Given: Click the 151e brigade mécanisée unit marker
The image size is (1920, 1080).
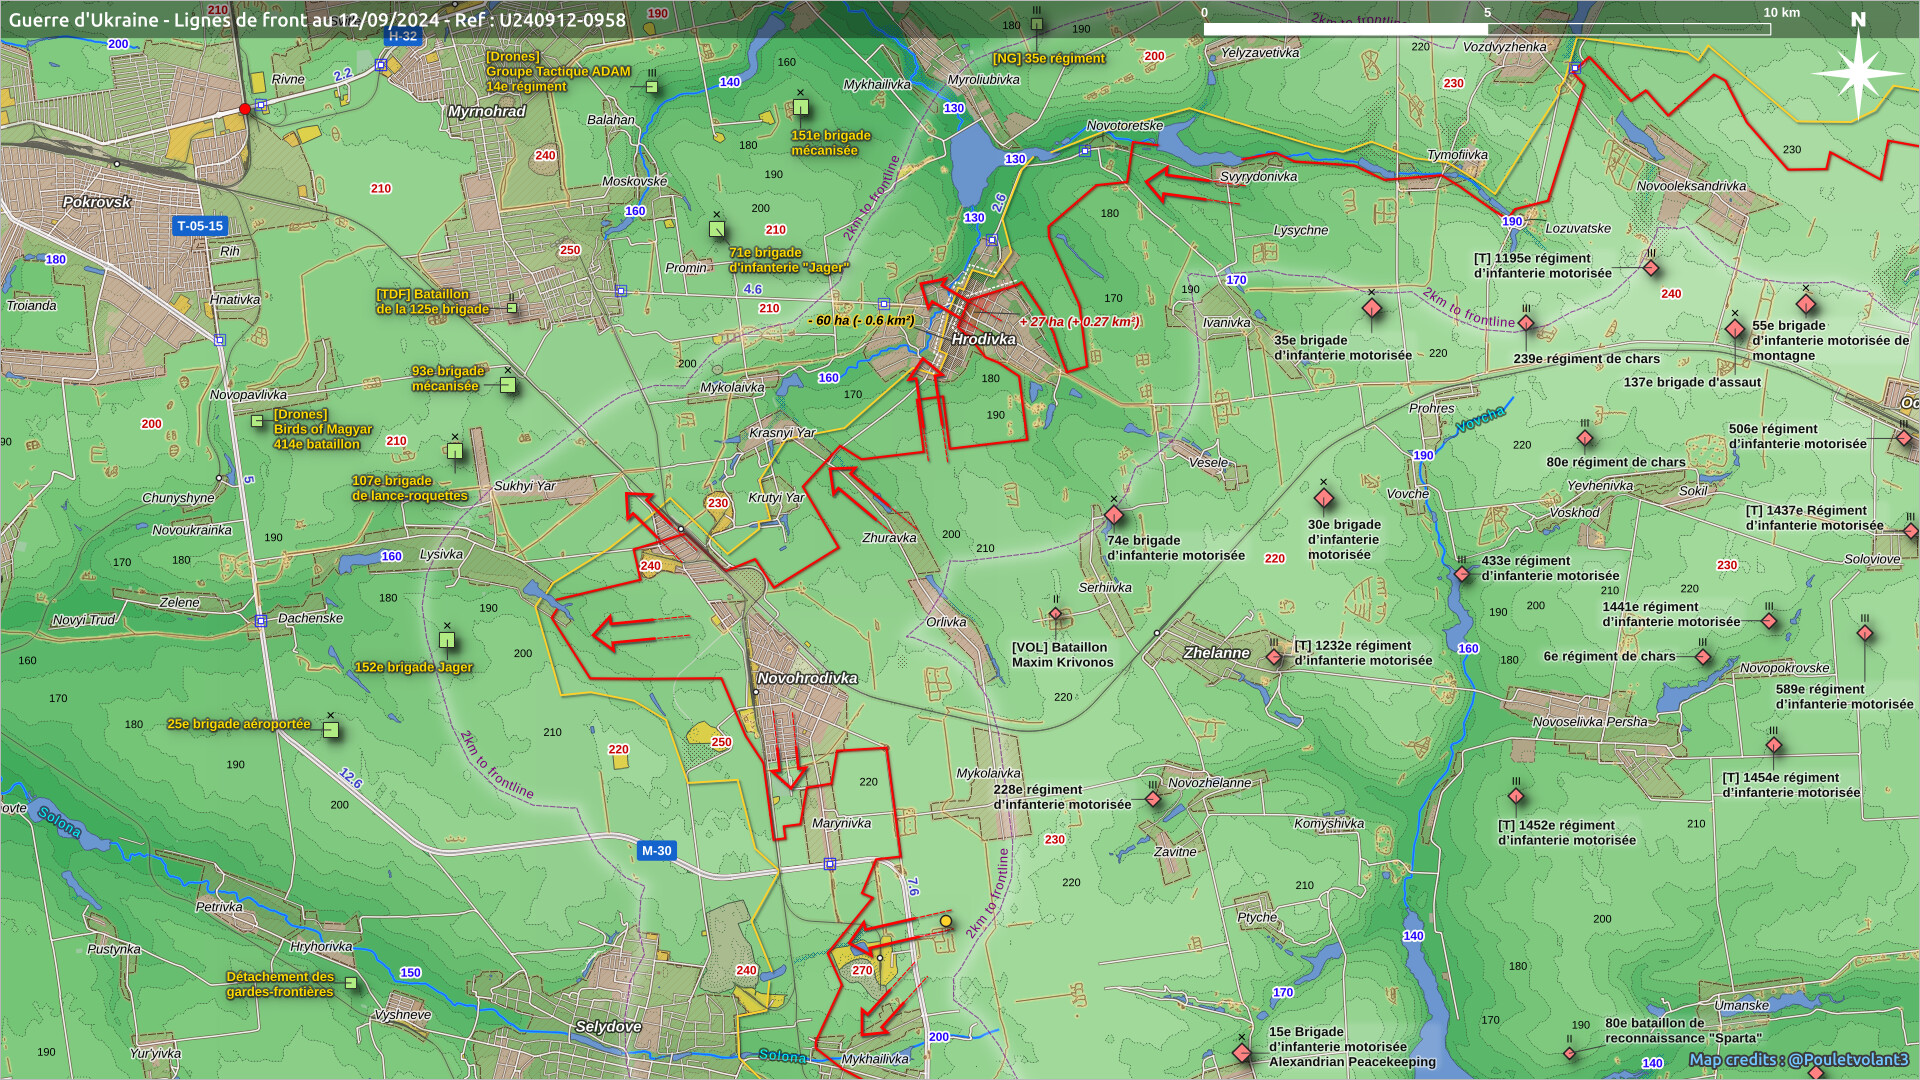Looking at the screenshot, I should coord(800,107).
